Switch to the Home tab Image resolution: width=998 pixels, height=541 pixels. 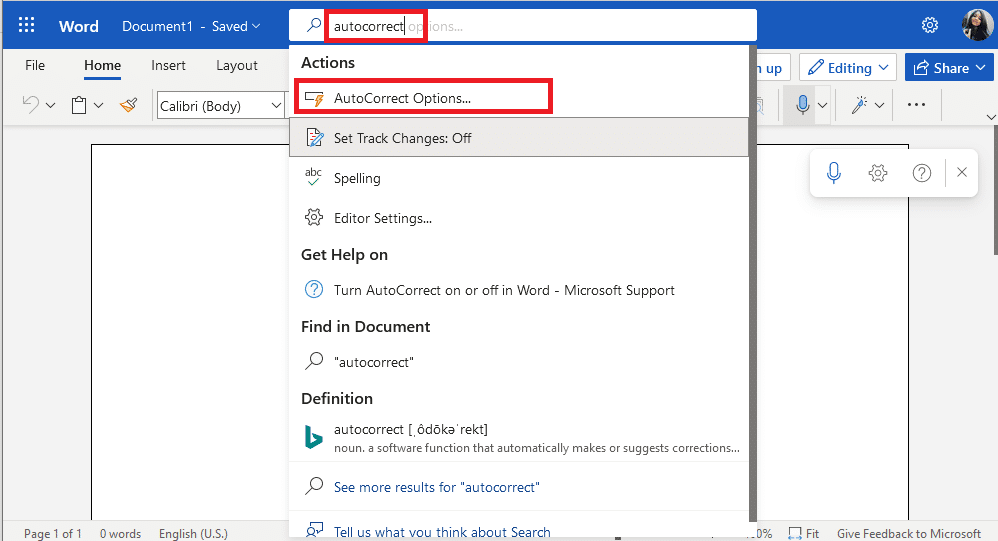pos(102,66)
